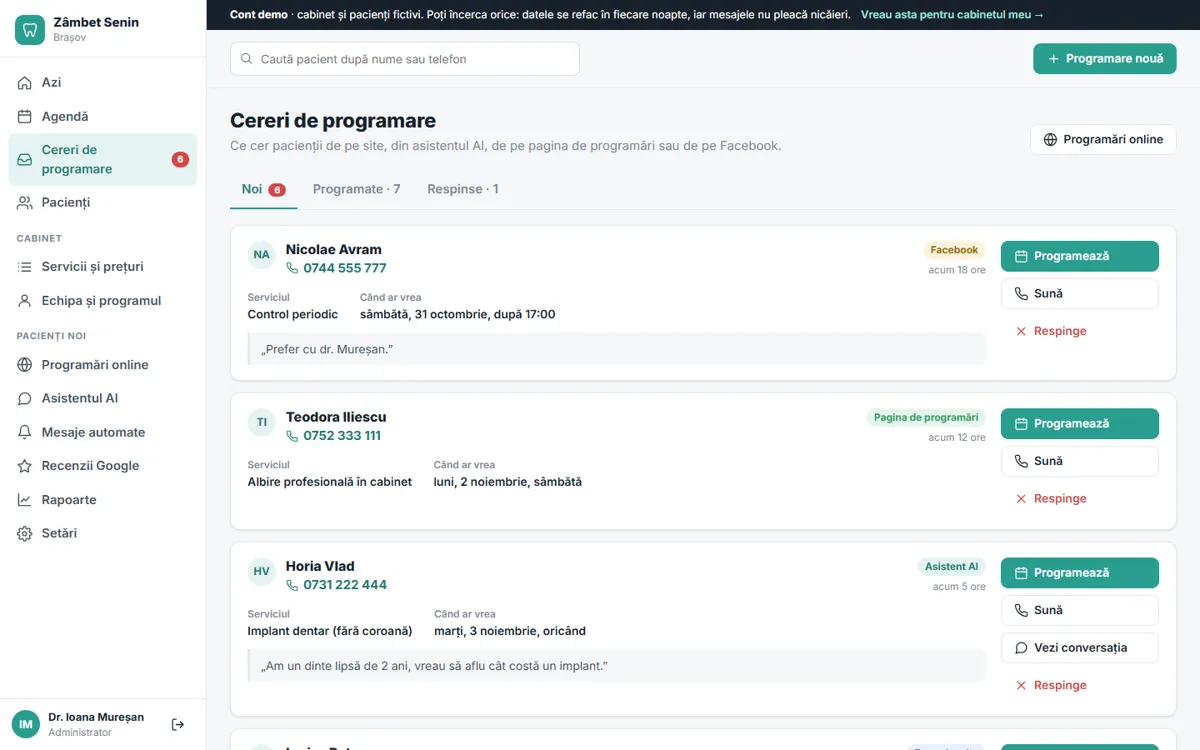Click the Asistent AI badge on Horia Vlad
This screenshot has width=1200, height=750.
coord(952,567)
